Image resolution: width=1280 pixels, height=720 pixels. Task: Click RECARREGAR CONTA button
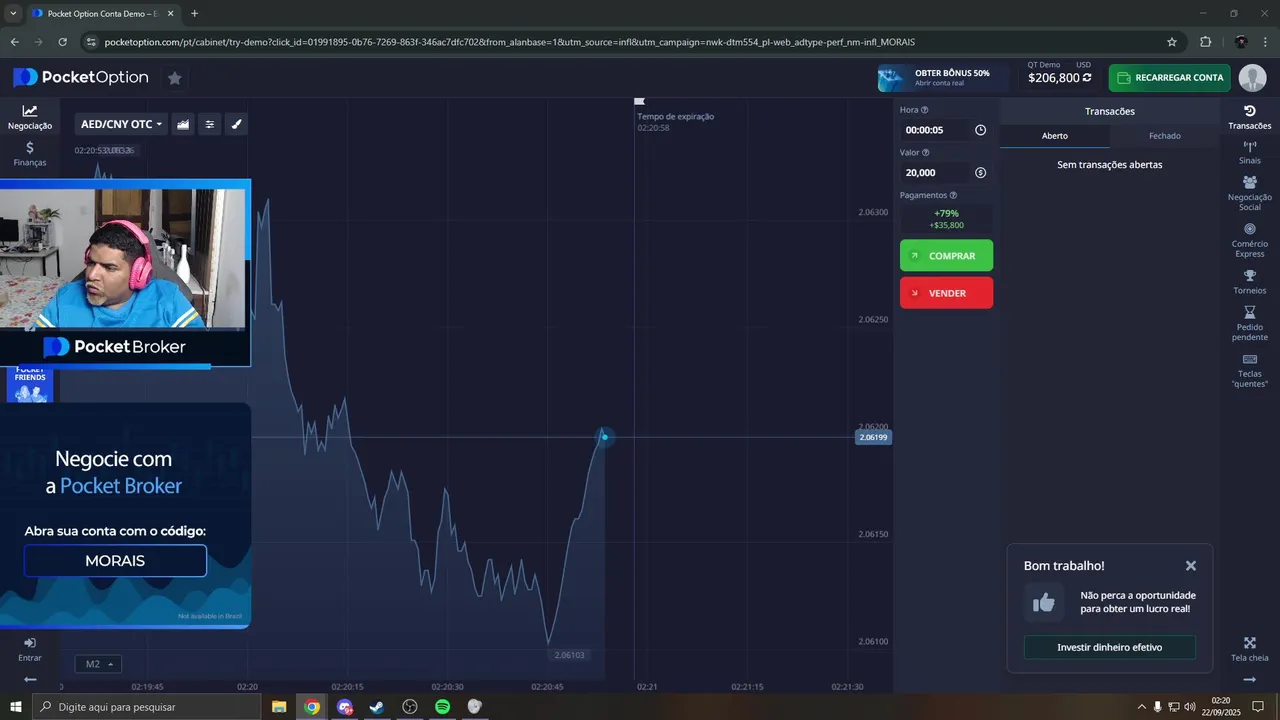[x=1169, y=78]
